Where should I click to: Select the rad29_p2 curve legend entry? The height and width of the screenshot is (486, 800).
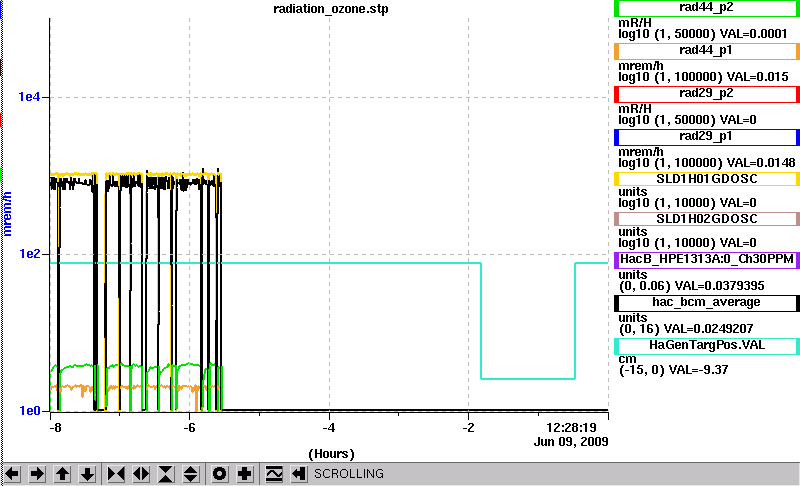point(707,94)
